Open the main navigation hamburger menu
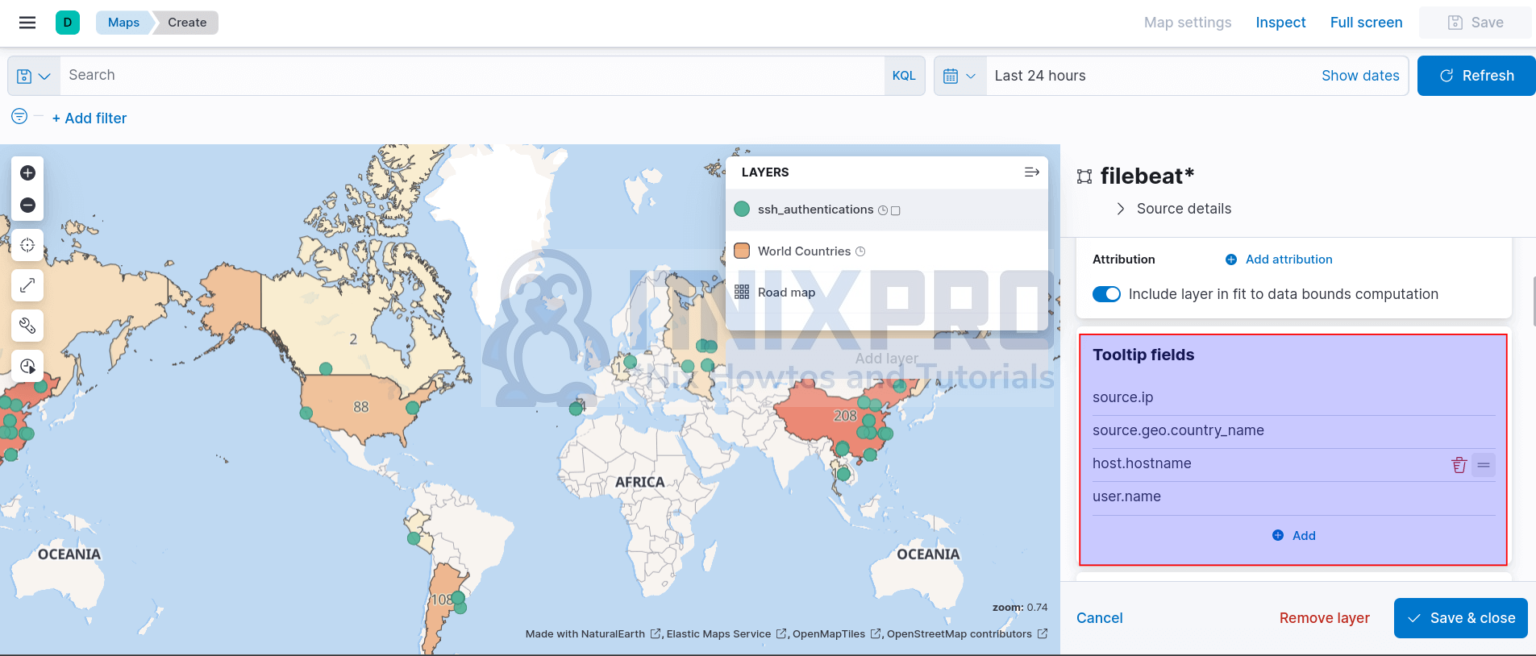Viewport: 1536px width, 656px height. pyautogui.click(x=27, y=22)
